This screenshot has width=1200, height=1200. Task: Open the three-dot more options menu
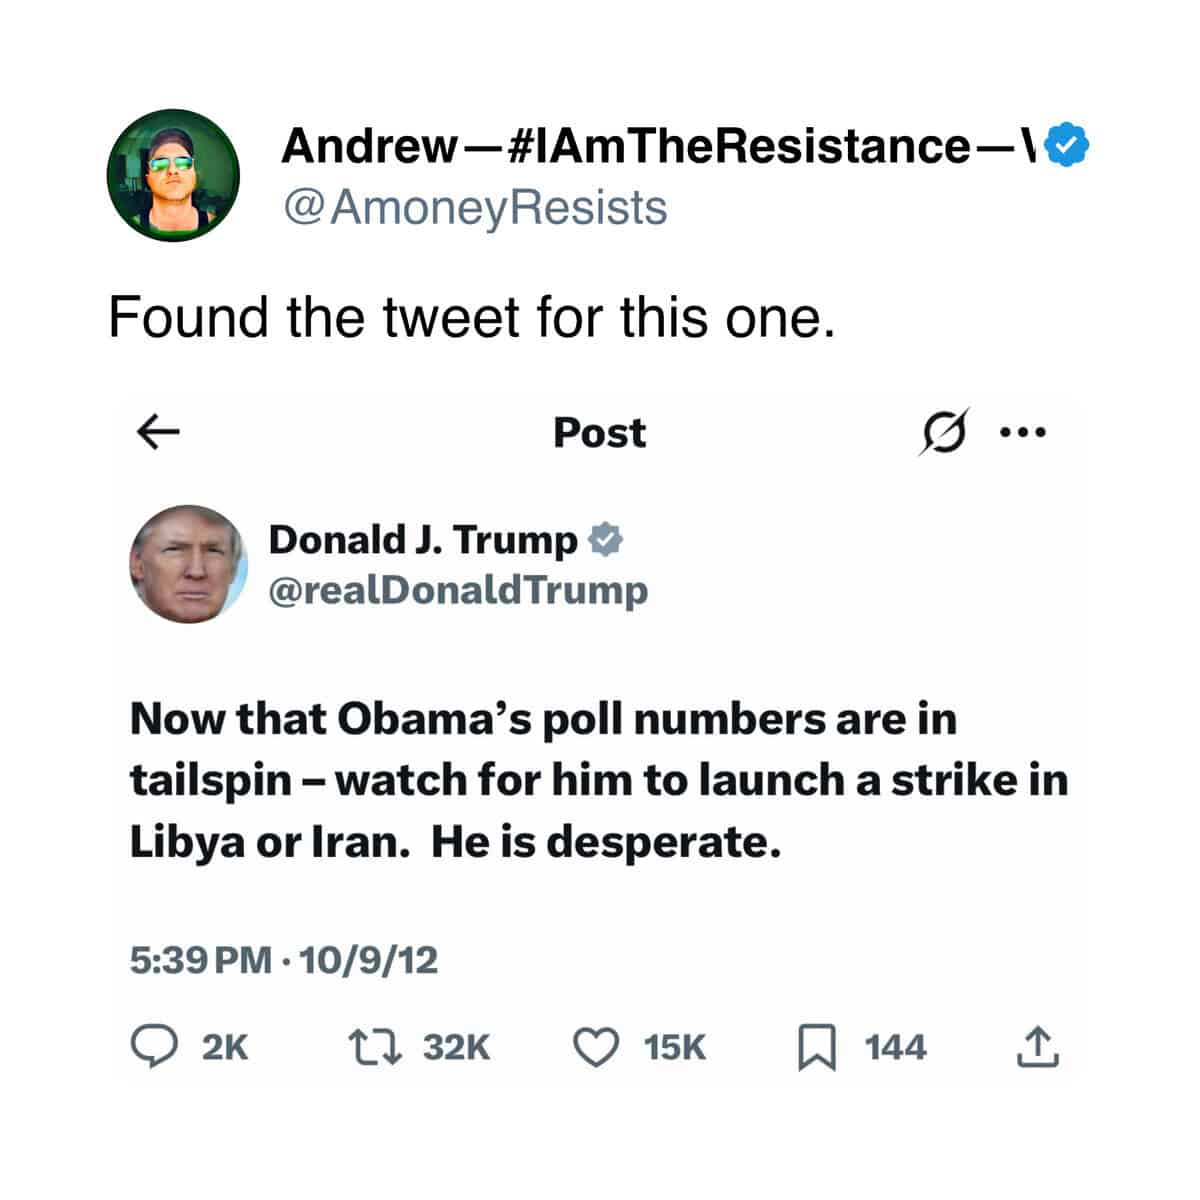click(1023, 434)
